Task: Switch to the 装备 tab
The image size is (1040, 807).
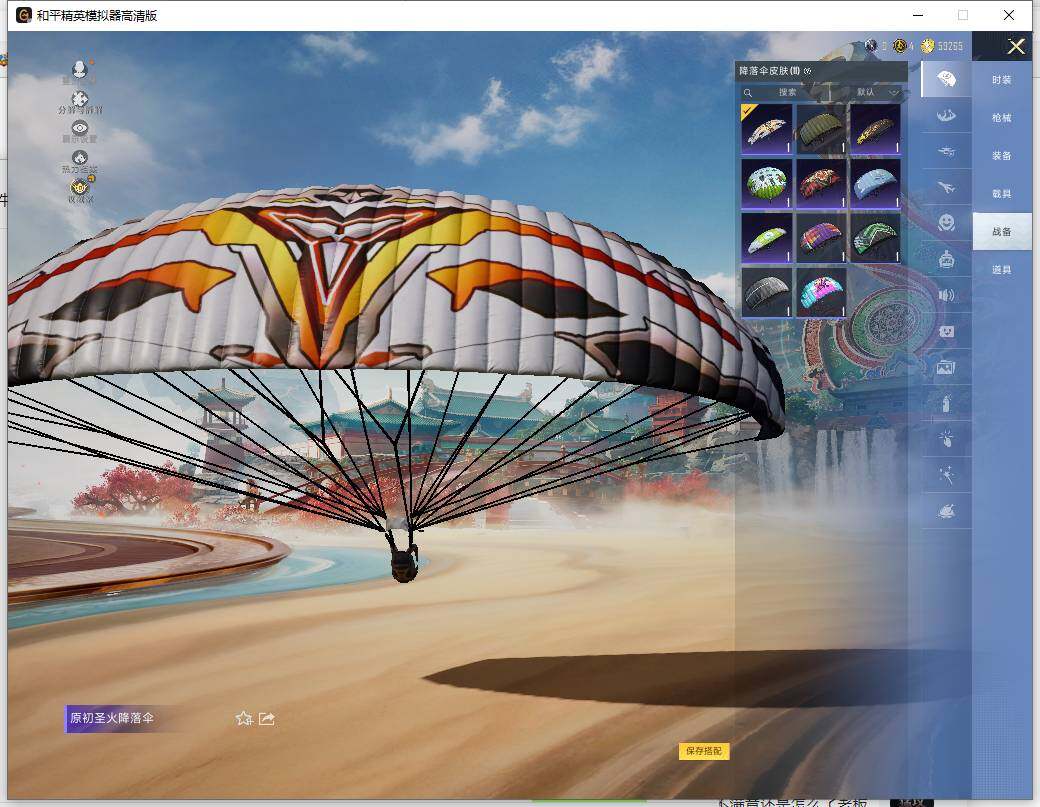Action: (1002, 155)
